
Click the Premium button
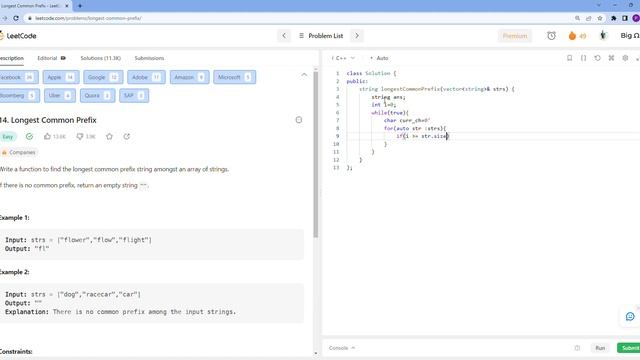pos(515,36)
